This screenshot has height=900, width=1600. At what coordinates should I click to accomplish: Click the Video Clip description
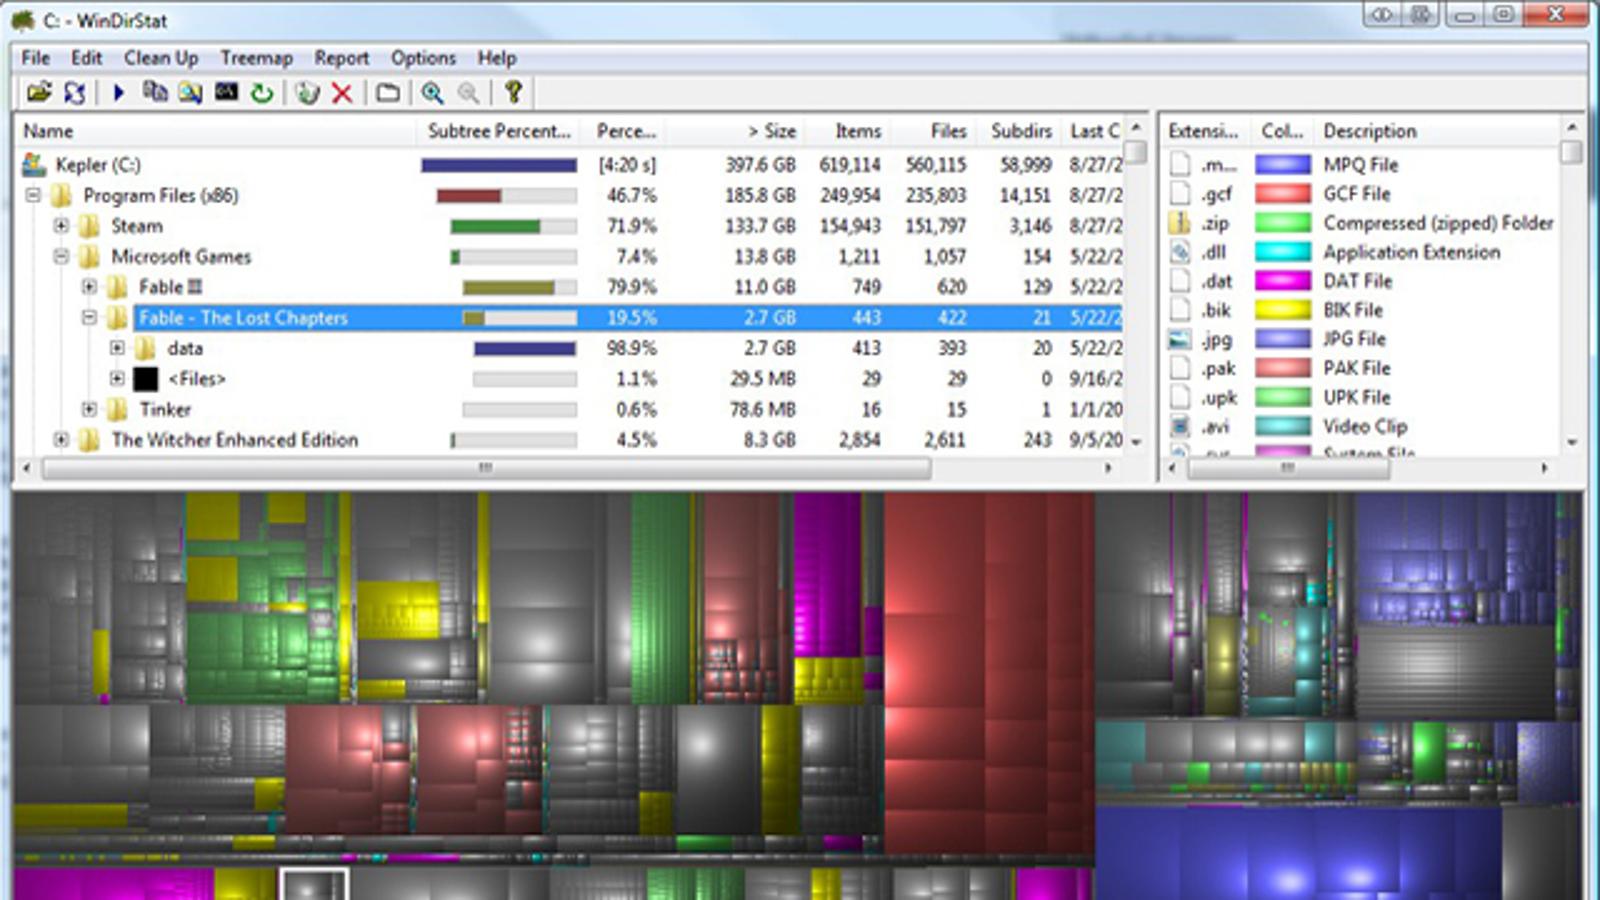1365,426
